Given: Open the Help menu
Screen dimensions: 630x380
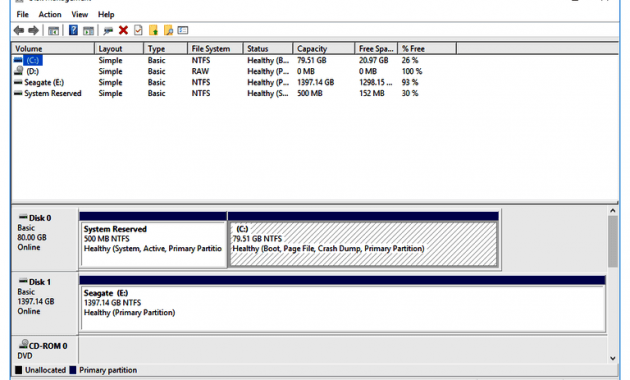Looking at the screenshot, I should [106, 14].
